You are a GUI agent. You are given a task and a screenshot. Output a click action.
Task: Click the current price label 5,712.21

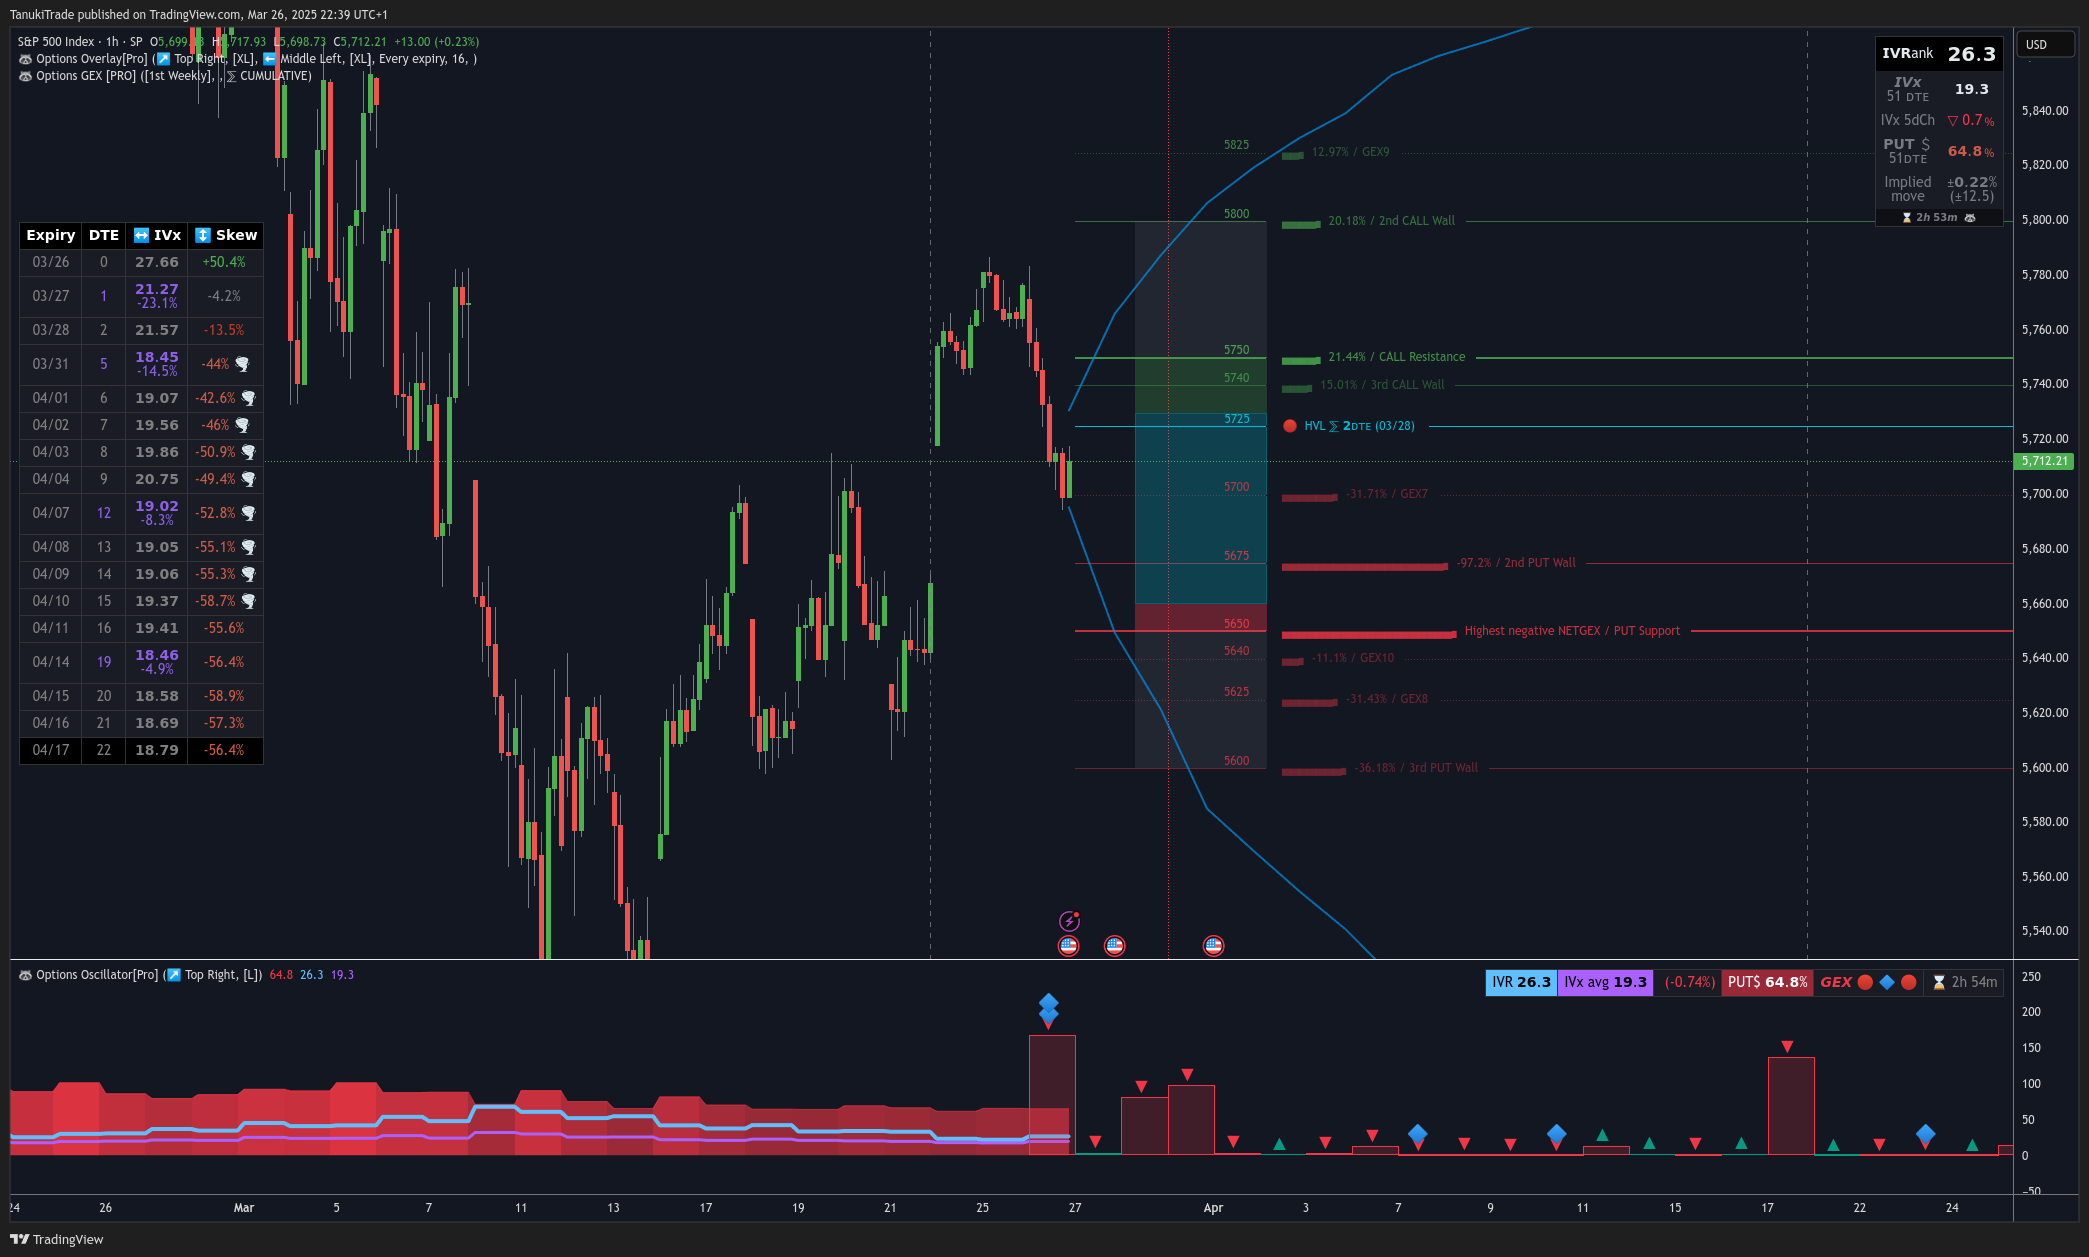pyautogui.click(x=2045, y=461)
